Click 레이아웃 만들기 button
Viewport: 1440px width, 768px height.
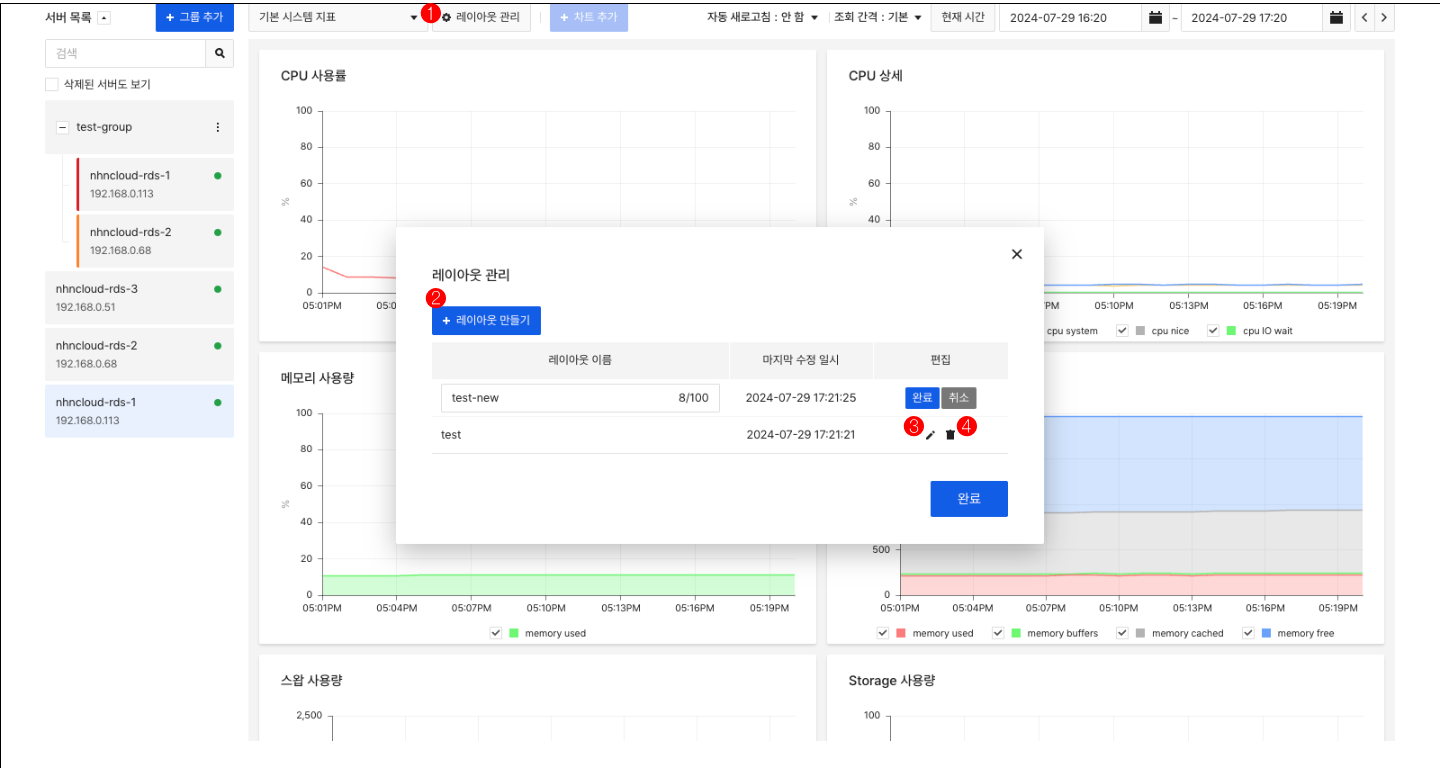pos(486,320)
